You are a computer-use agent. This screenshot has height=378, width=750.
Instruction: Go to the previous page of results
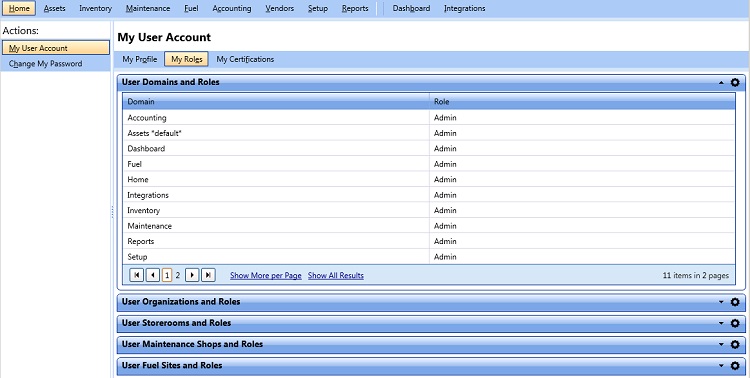coord(153,275)
